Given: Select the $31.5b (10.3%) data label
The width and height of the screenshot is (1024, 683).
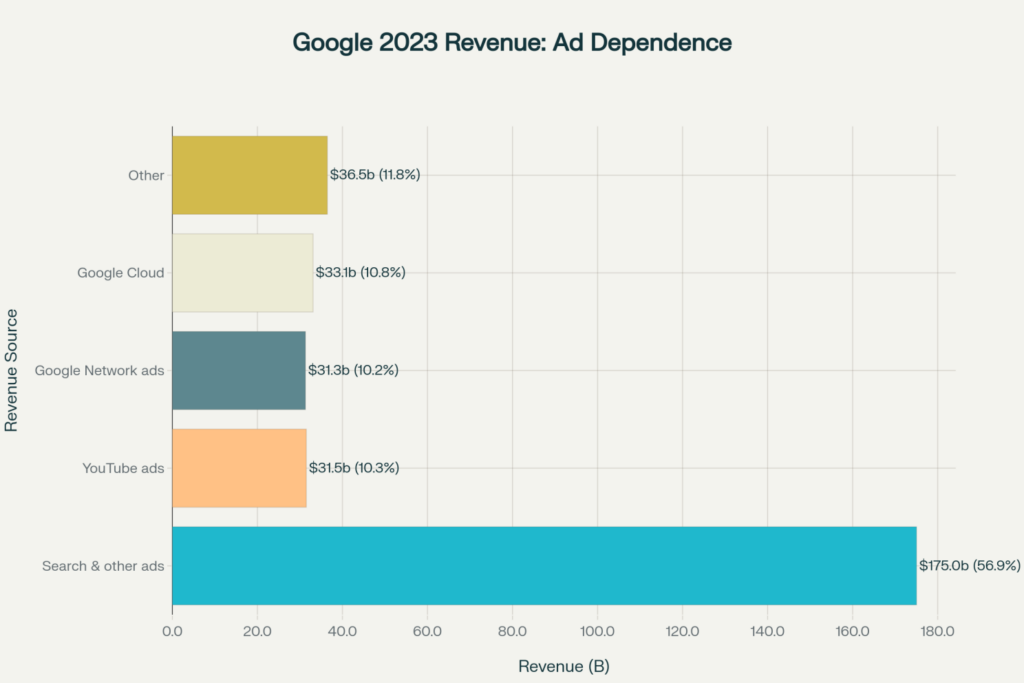Looking at the screenshot, I should point(353,468).
